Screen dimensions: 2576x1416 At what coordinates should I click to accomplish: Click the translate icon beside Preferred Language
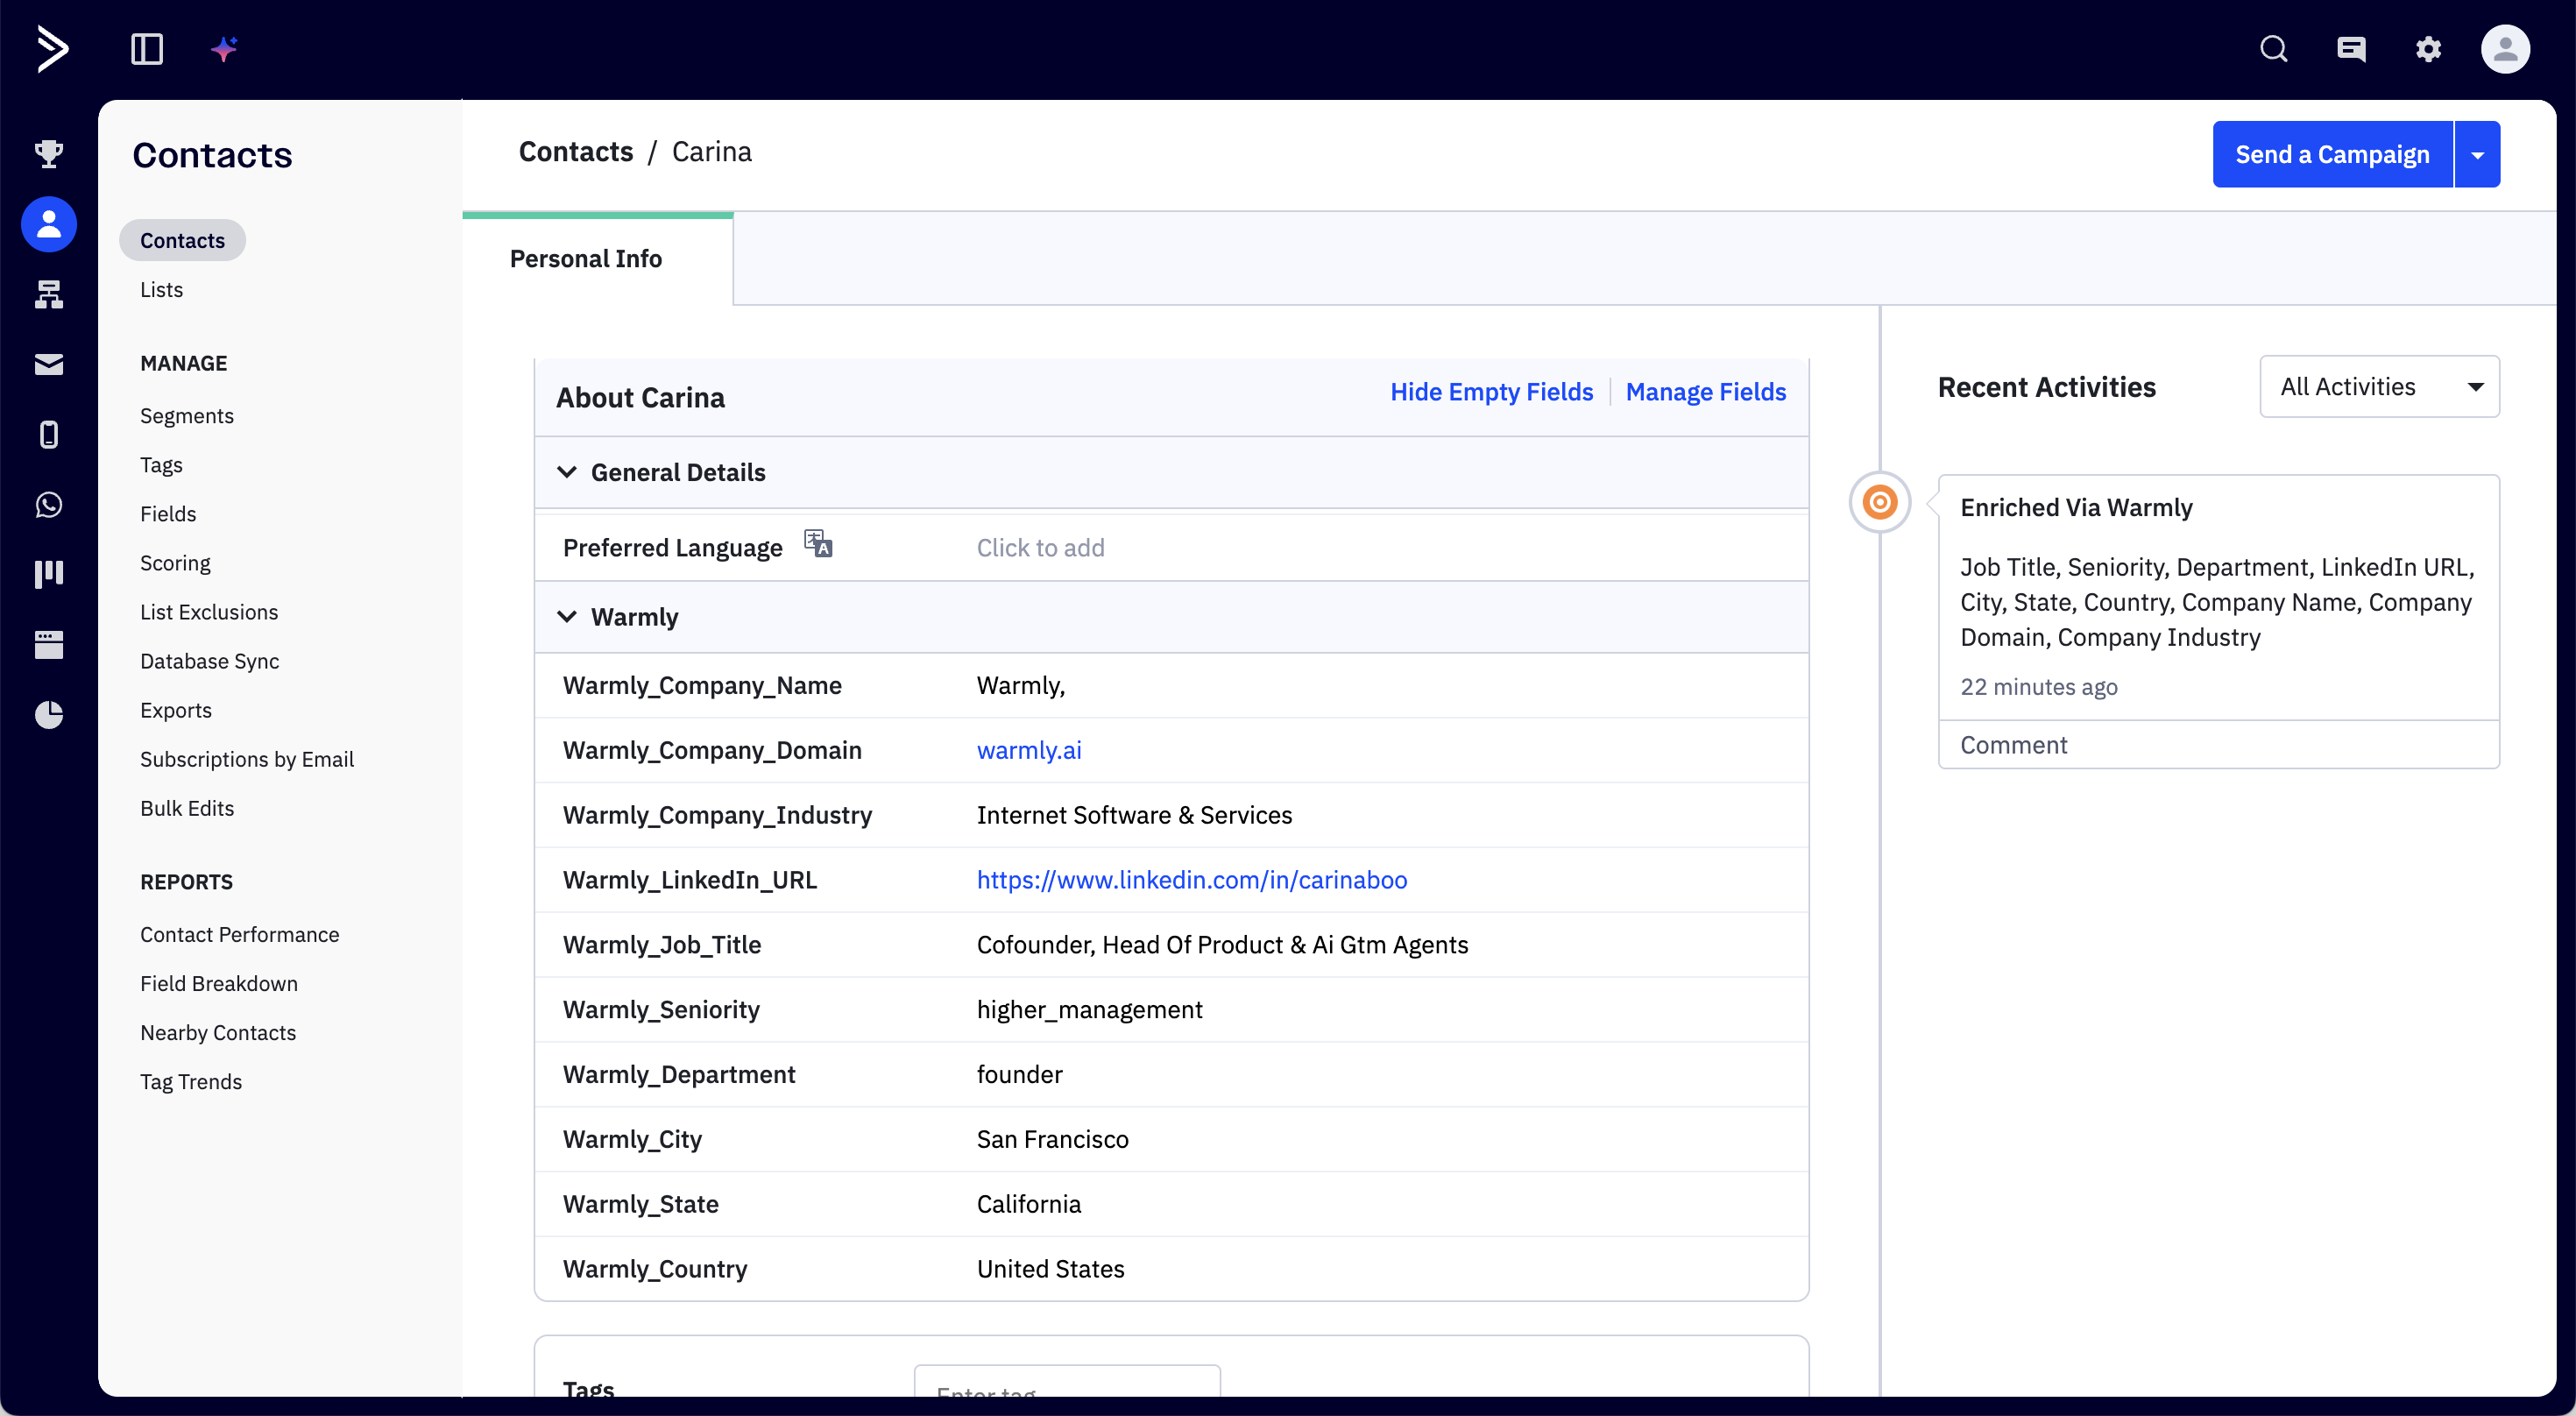coord(818,544)
